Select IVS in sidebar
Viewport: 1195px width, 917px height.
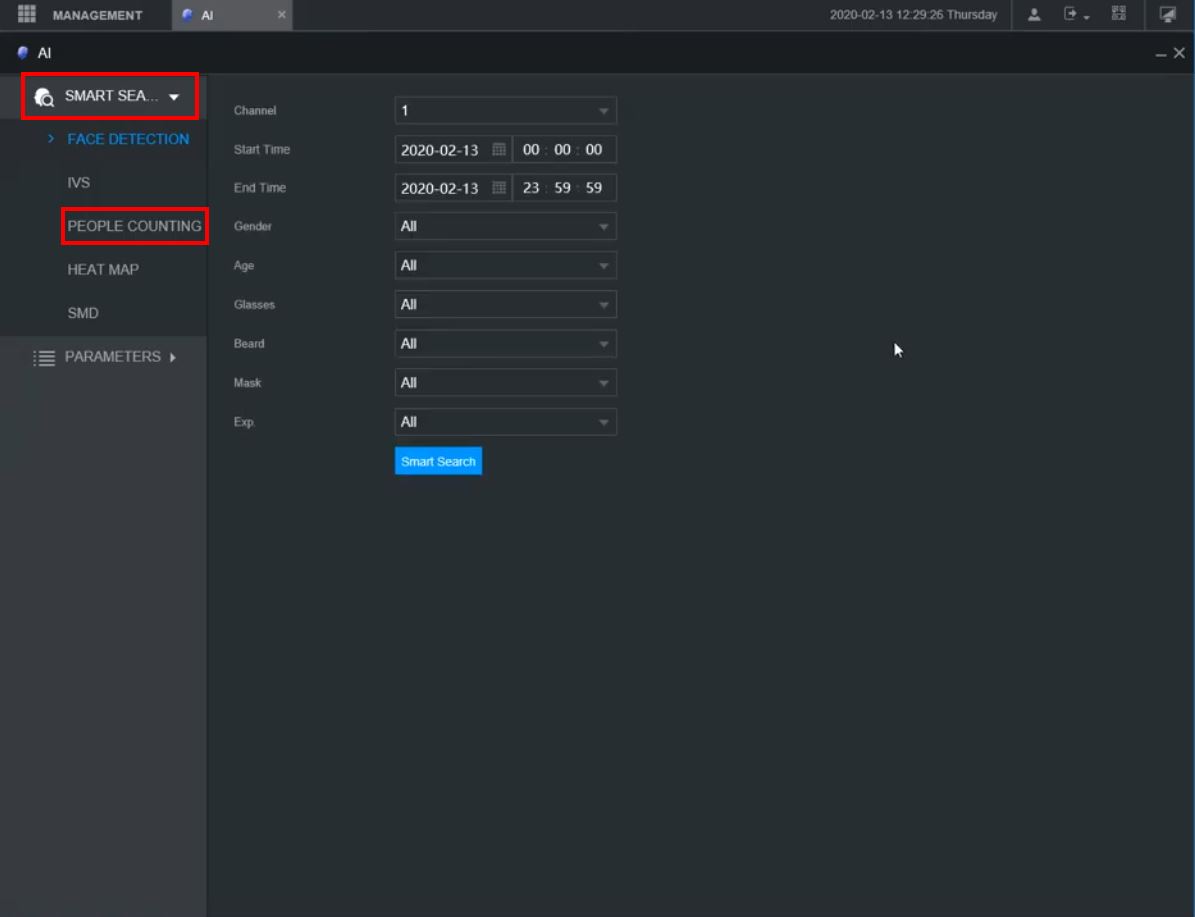[78, 182]
